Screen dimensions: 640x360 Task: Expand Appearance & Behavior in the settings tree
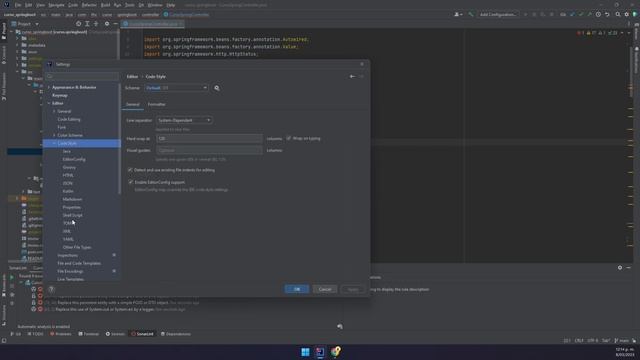coord(49,87)
